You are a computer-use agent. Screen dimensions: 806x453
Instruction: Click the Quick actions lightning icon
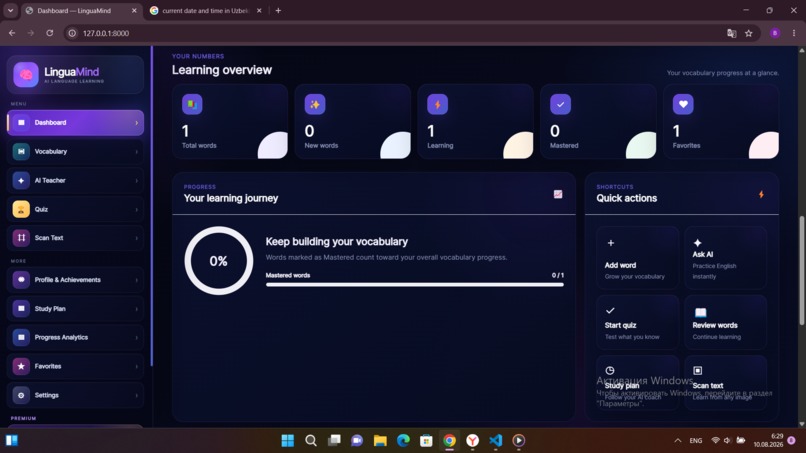[x=761, y=194]
